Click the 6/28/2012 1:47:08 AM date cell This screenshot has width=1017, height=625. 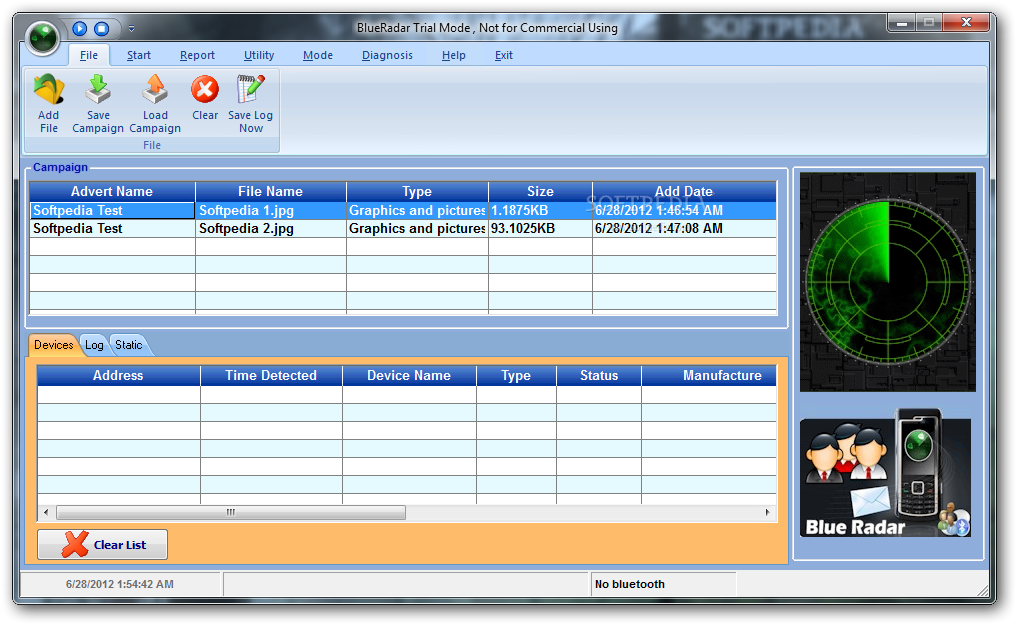(x=684, y=228)
